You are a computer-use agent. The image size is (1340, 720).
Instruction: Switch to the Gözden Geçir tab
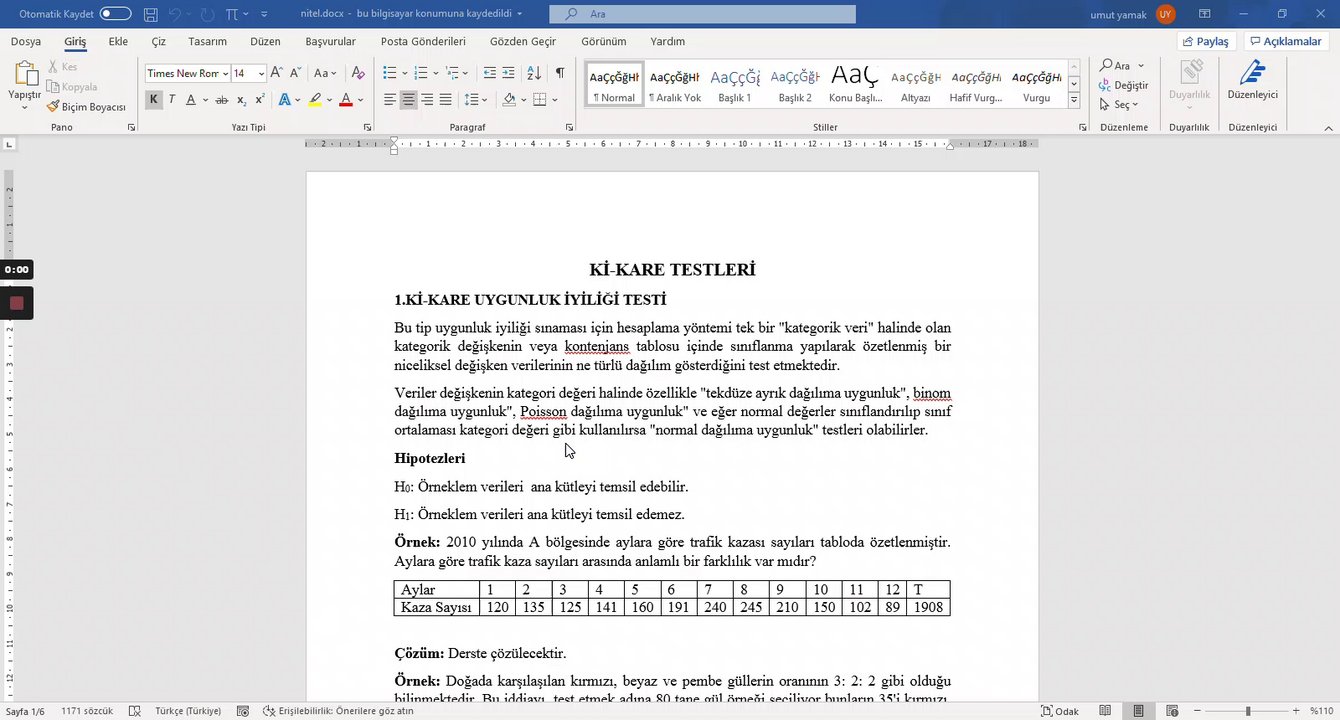click(x=523, y=42)
